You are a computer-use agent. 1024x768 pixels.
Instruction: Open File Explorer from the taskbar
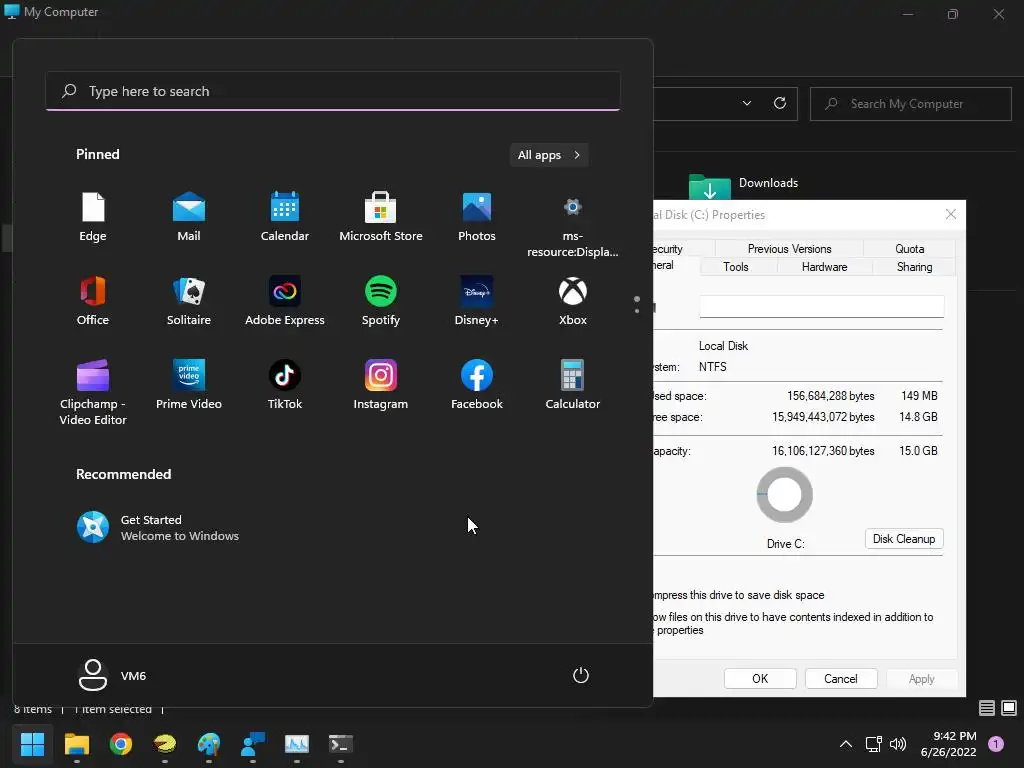pyautogui.click(x=76, y=744)
